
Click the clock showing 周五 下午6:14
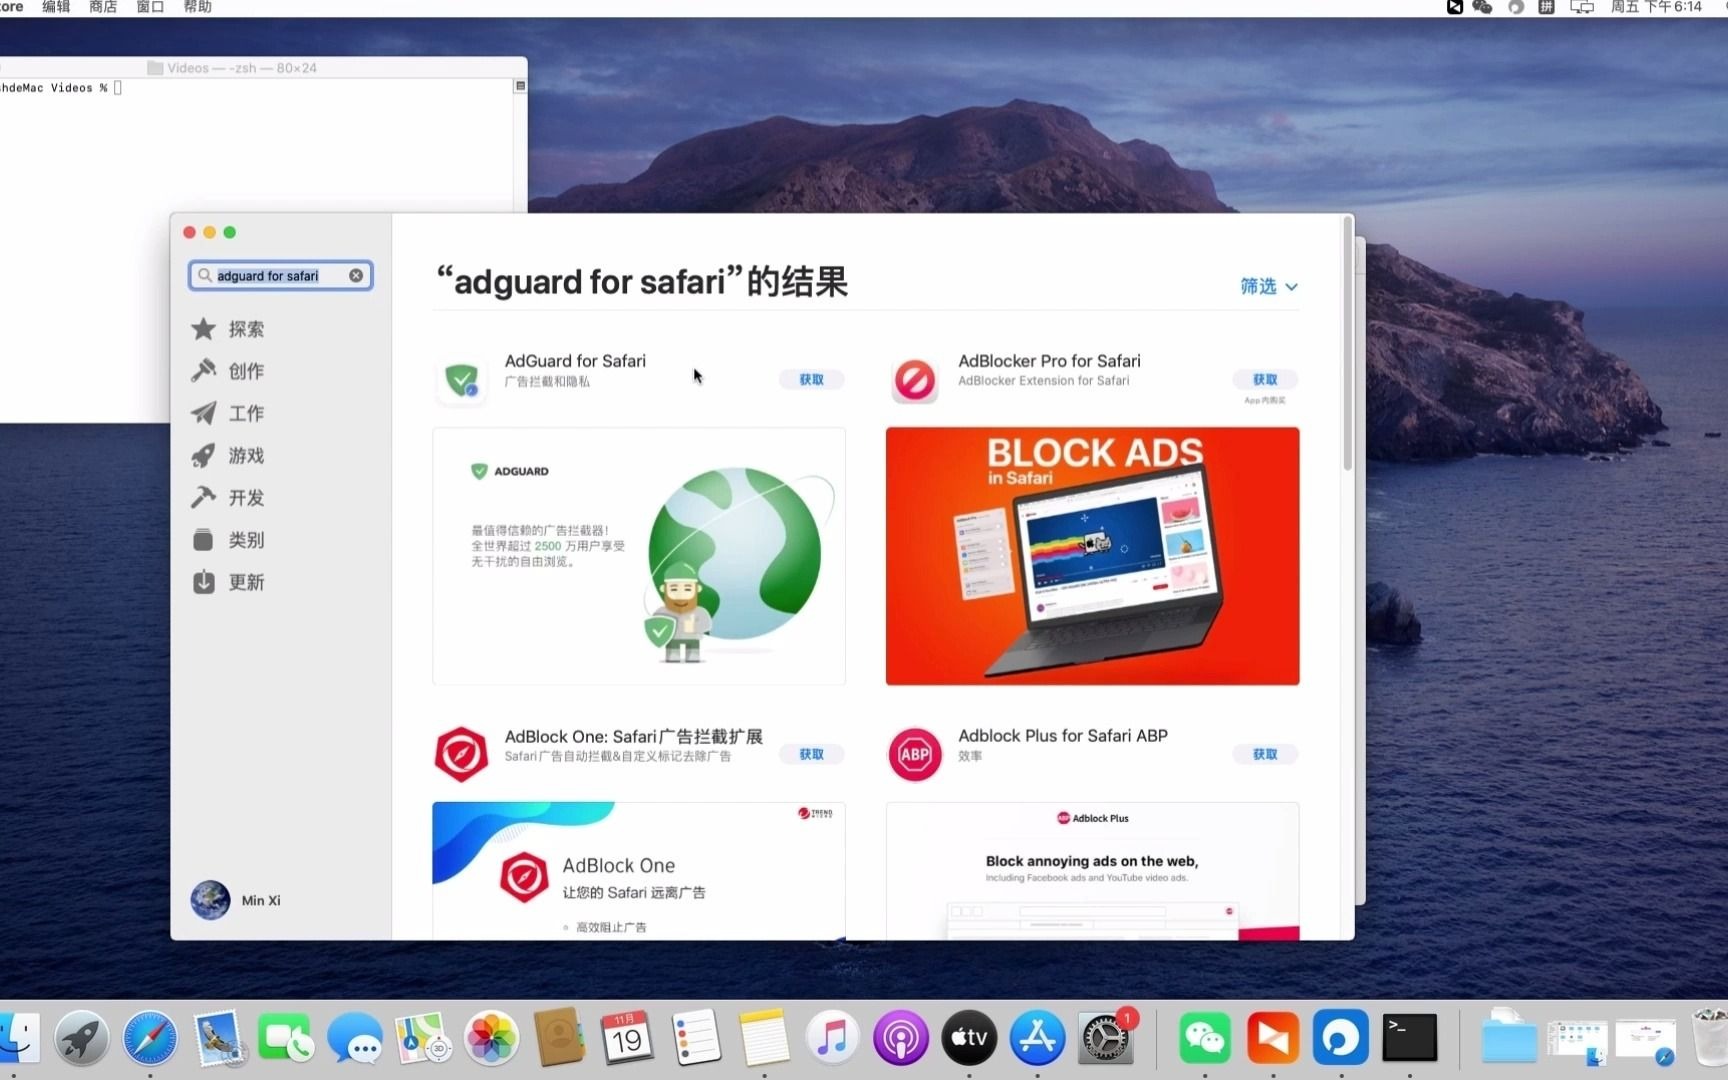click(1655, 7)
